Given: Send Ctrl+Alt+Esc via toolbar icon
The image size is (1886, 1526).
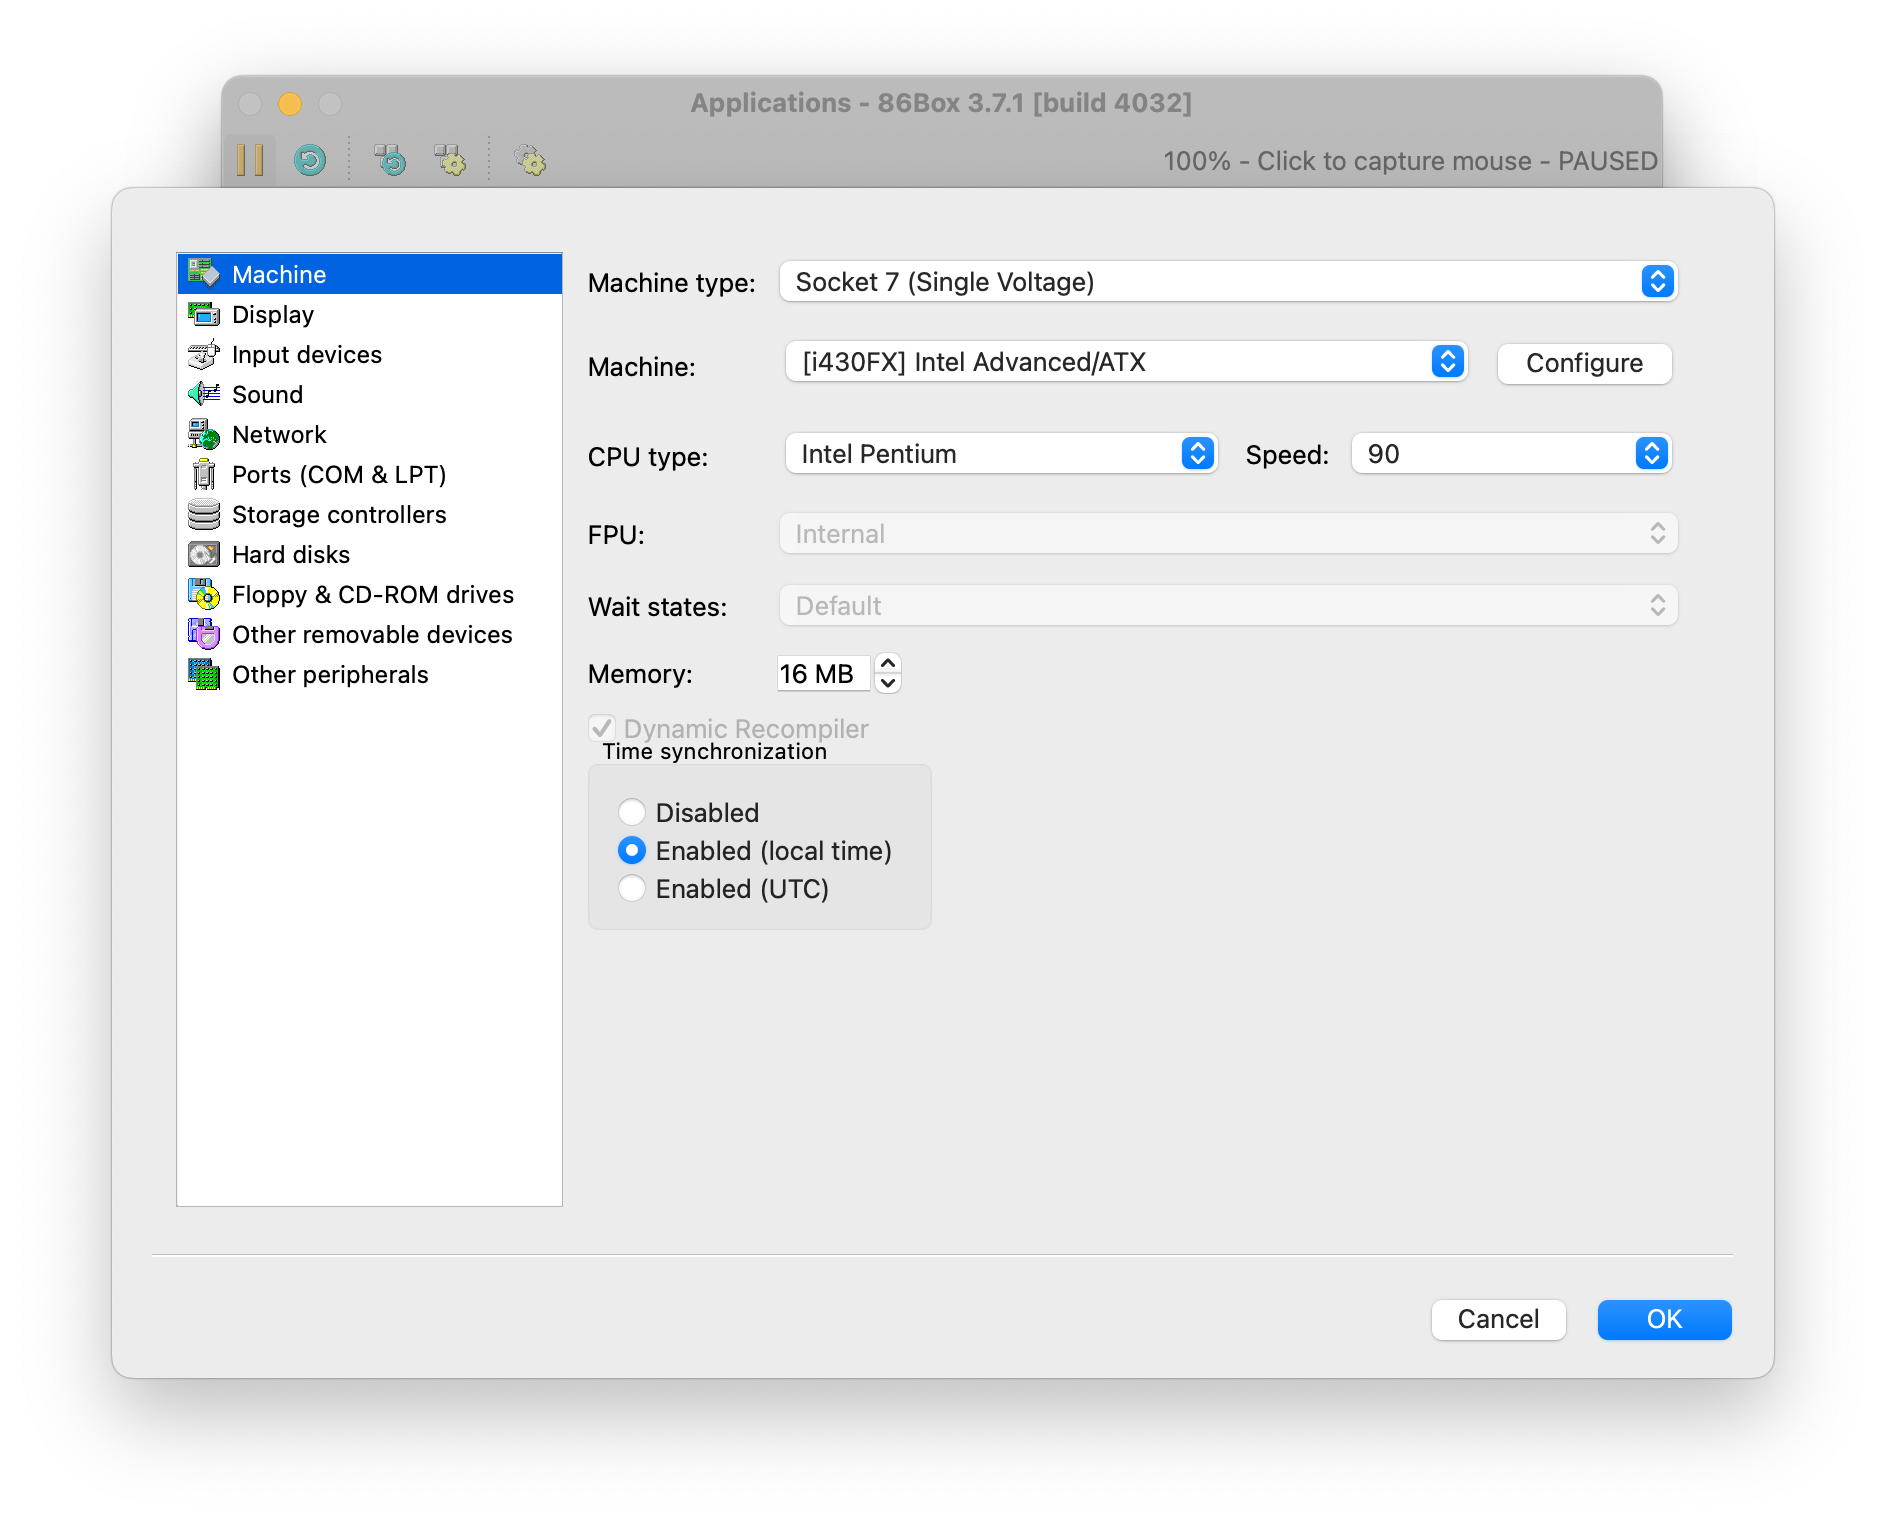Looking at the screenshot, I should pos(451,159).
